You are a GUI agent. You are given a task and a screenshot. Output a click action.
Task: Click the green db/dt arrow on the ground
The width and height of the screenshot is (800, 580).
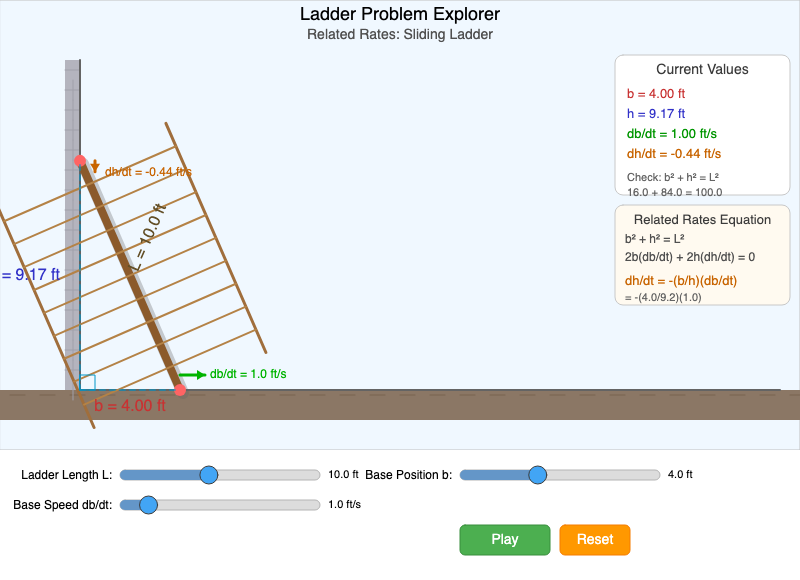pyautogui.click(x=195, y=372)
